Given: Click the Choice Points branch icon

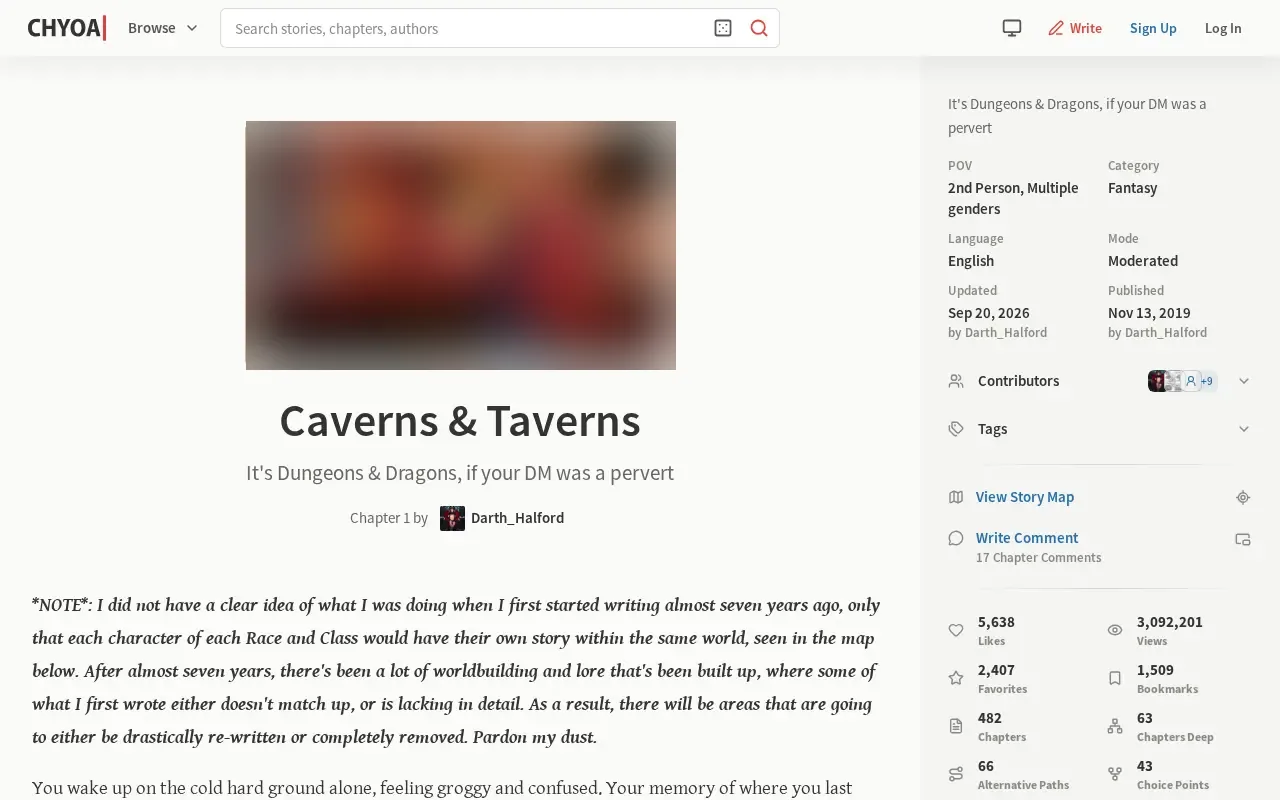Looking at the screenshot, I should pyautogui.click(x=1115, y=774).
